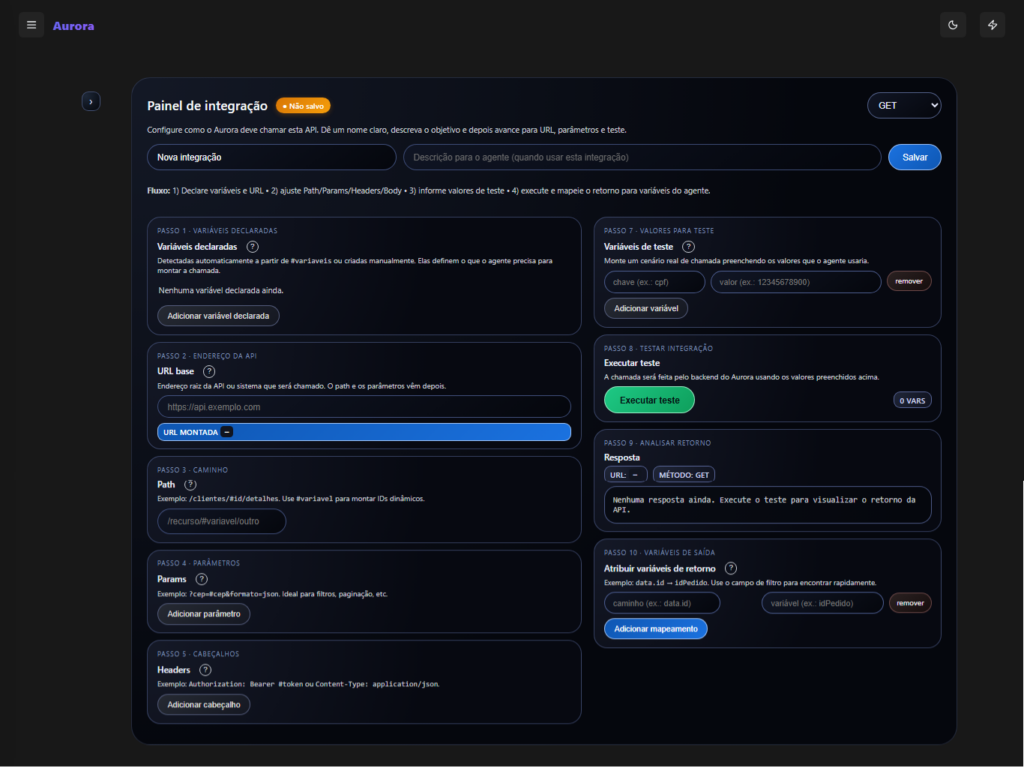Open help icon for Headers
Screen dimensions: 1024x768
pos(205,670)
